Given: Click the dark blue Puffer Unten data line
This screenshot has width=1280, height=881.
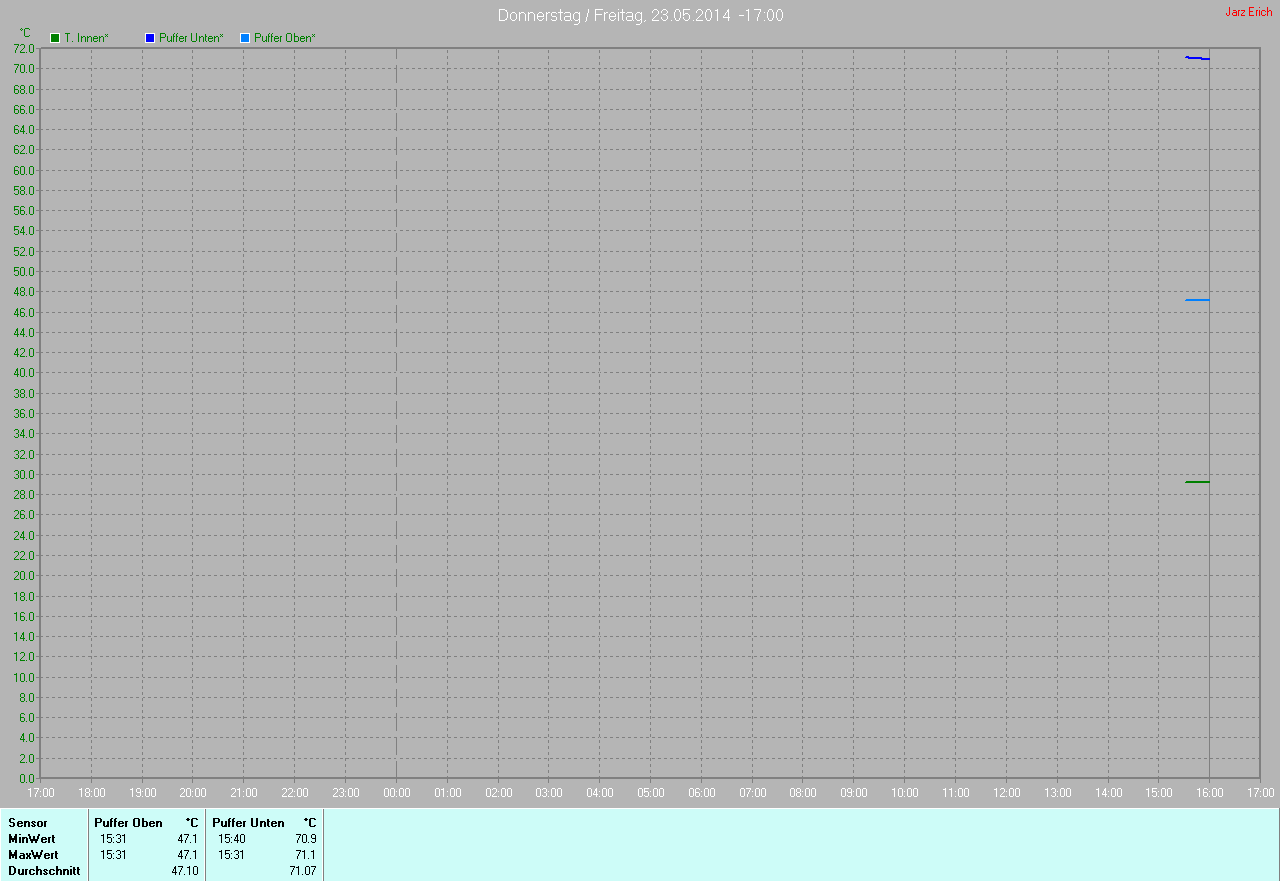Looking at the screenshot, I should click(1197, 58).
